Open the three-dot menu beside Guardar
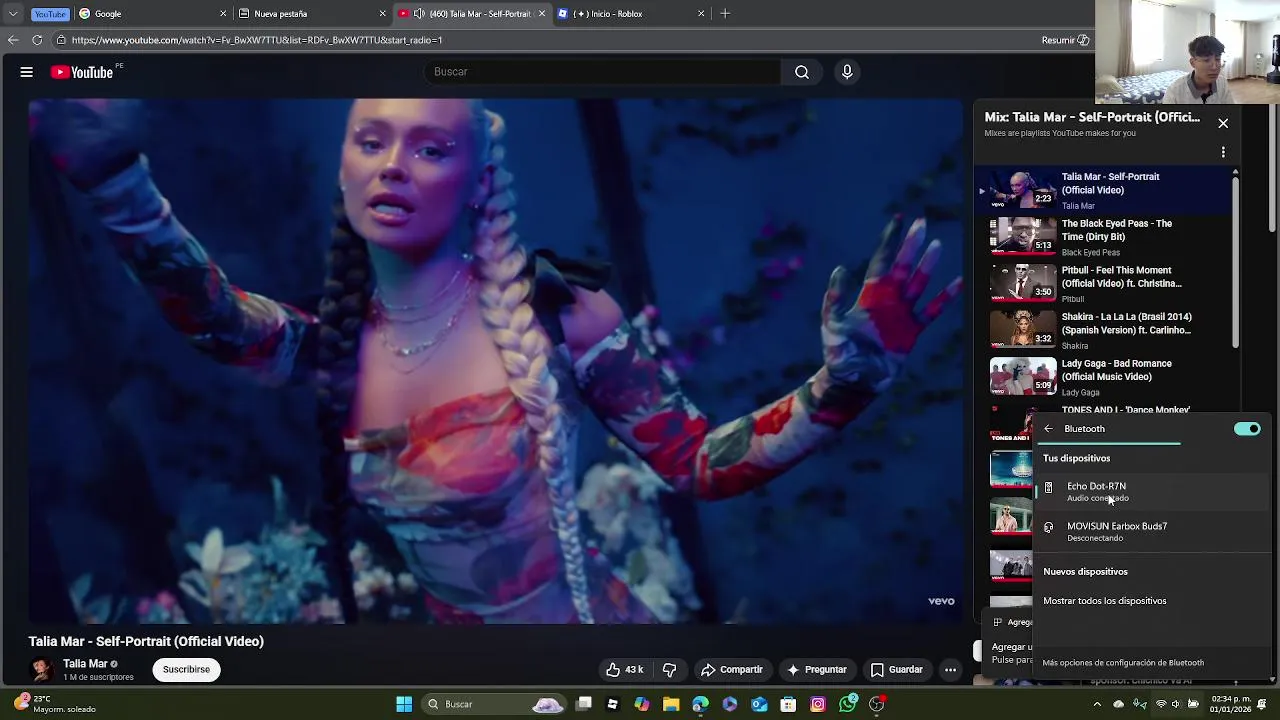1280x720 pixels. pos(951,670)
